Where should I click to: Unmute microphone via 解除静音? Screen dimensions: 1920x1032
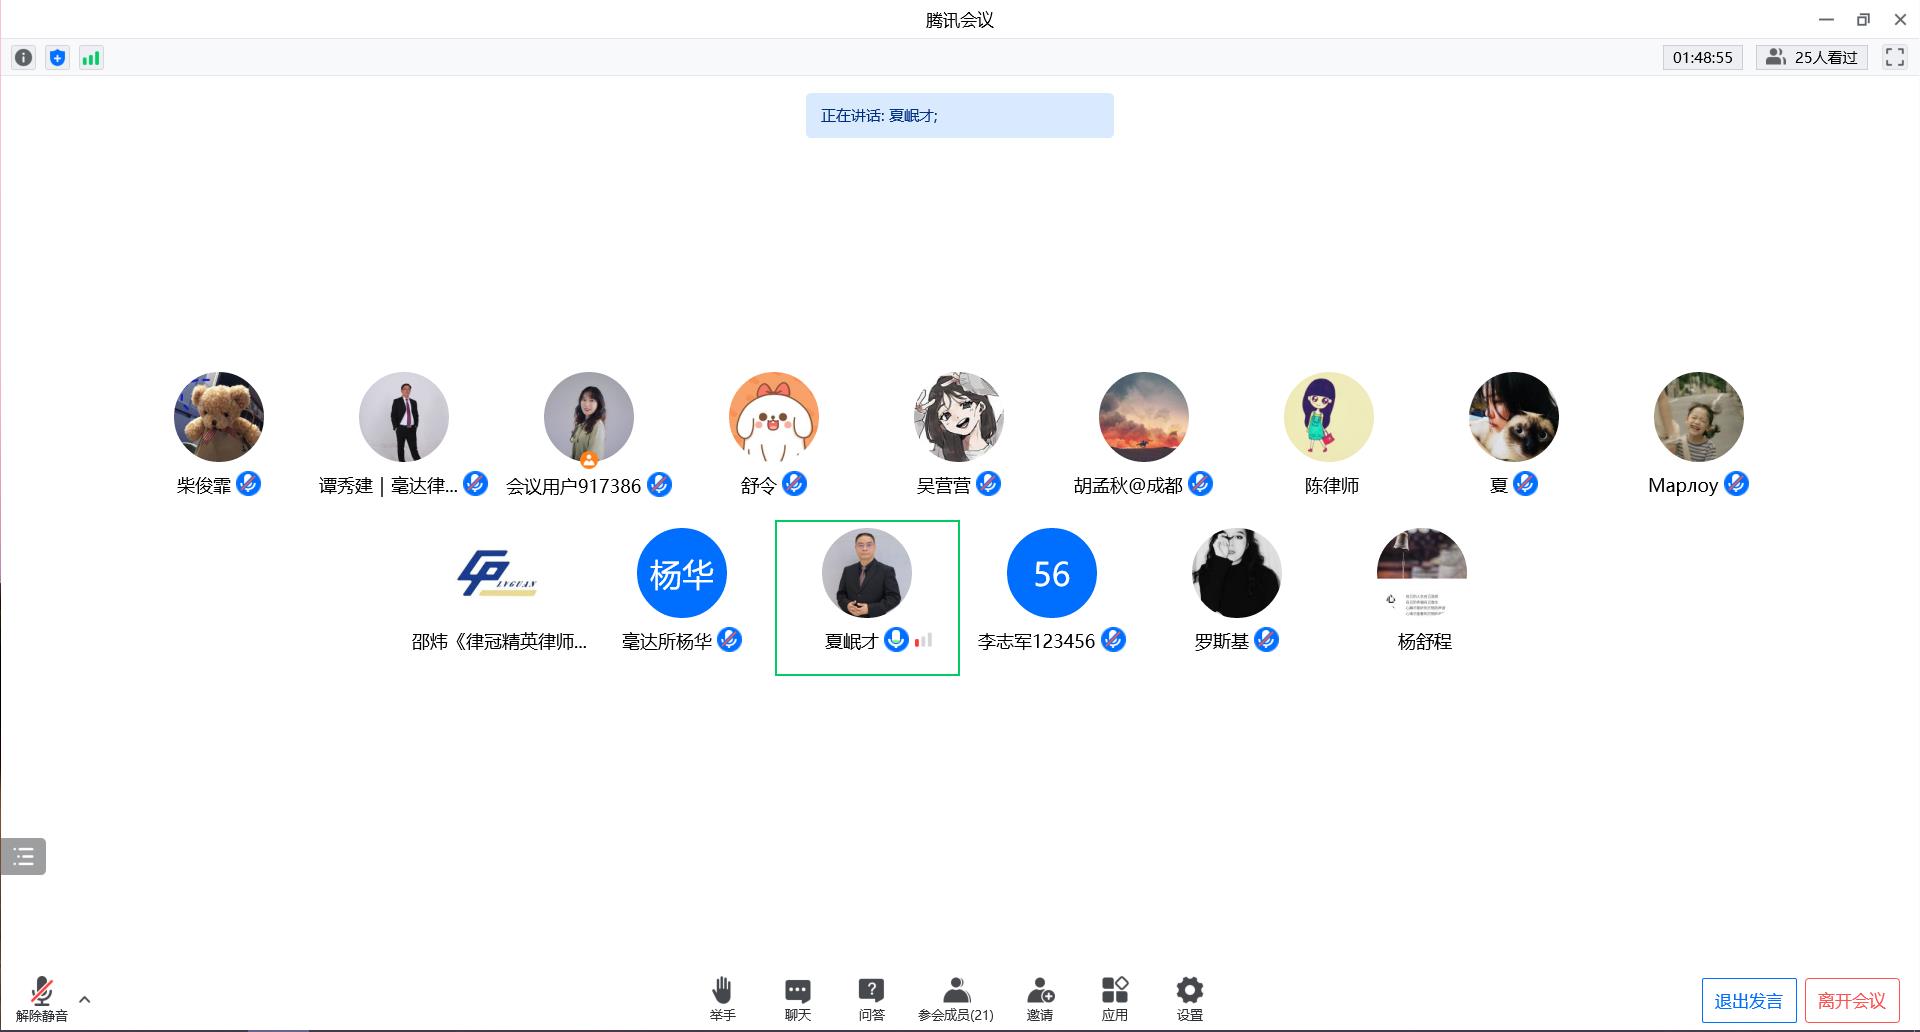[x=42, y=999]
